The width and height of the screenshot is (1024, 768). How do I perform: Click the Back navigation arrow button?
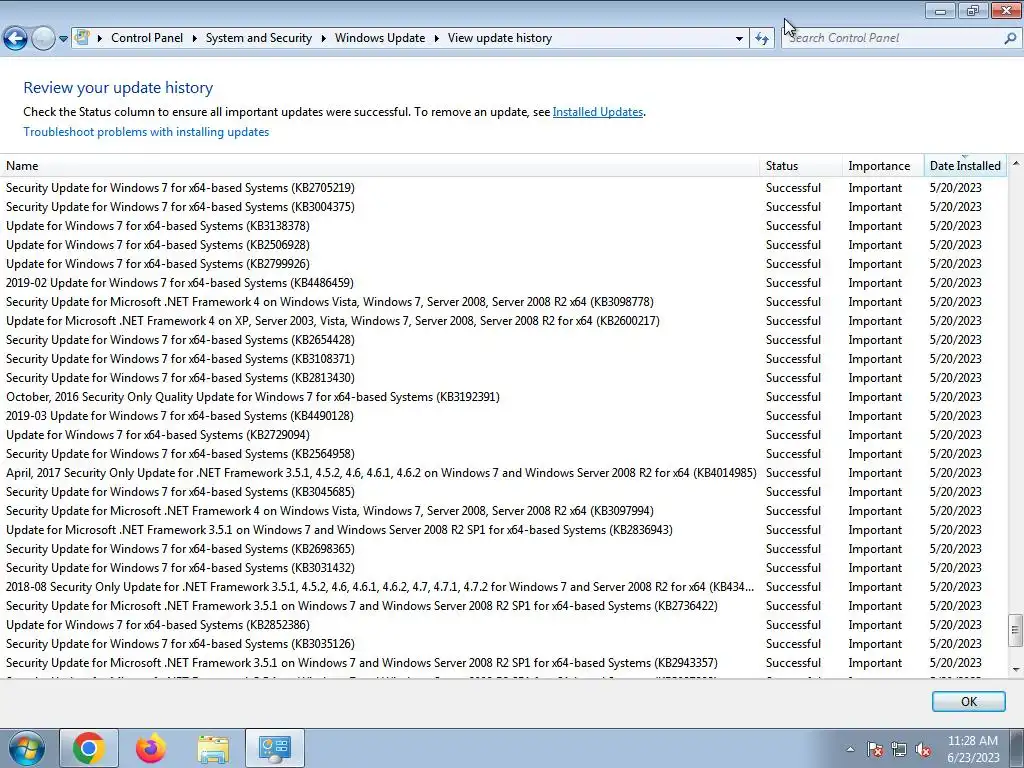pos(15,39)
